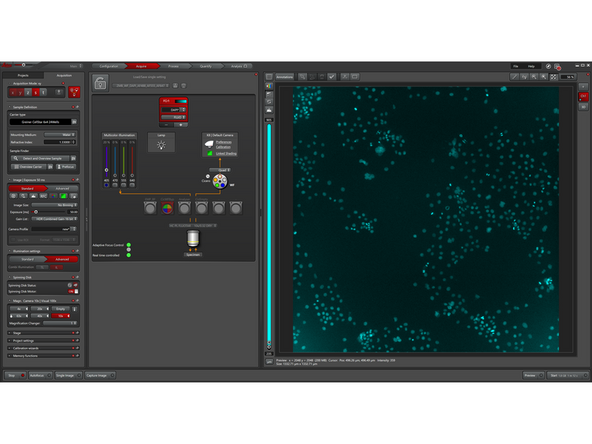
Task: Switch to the Acquire workflow tab
Action: point(141,66)
